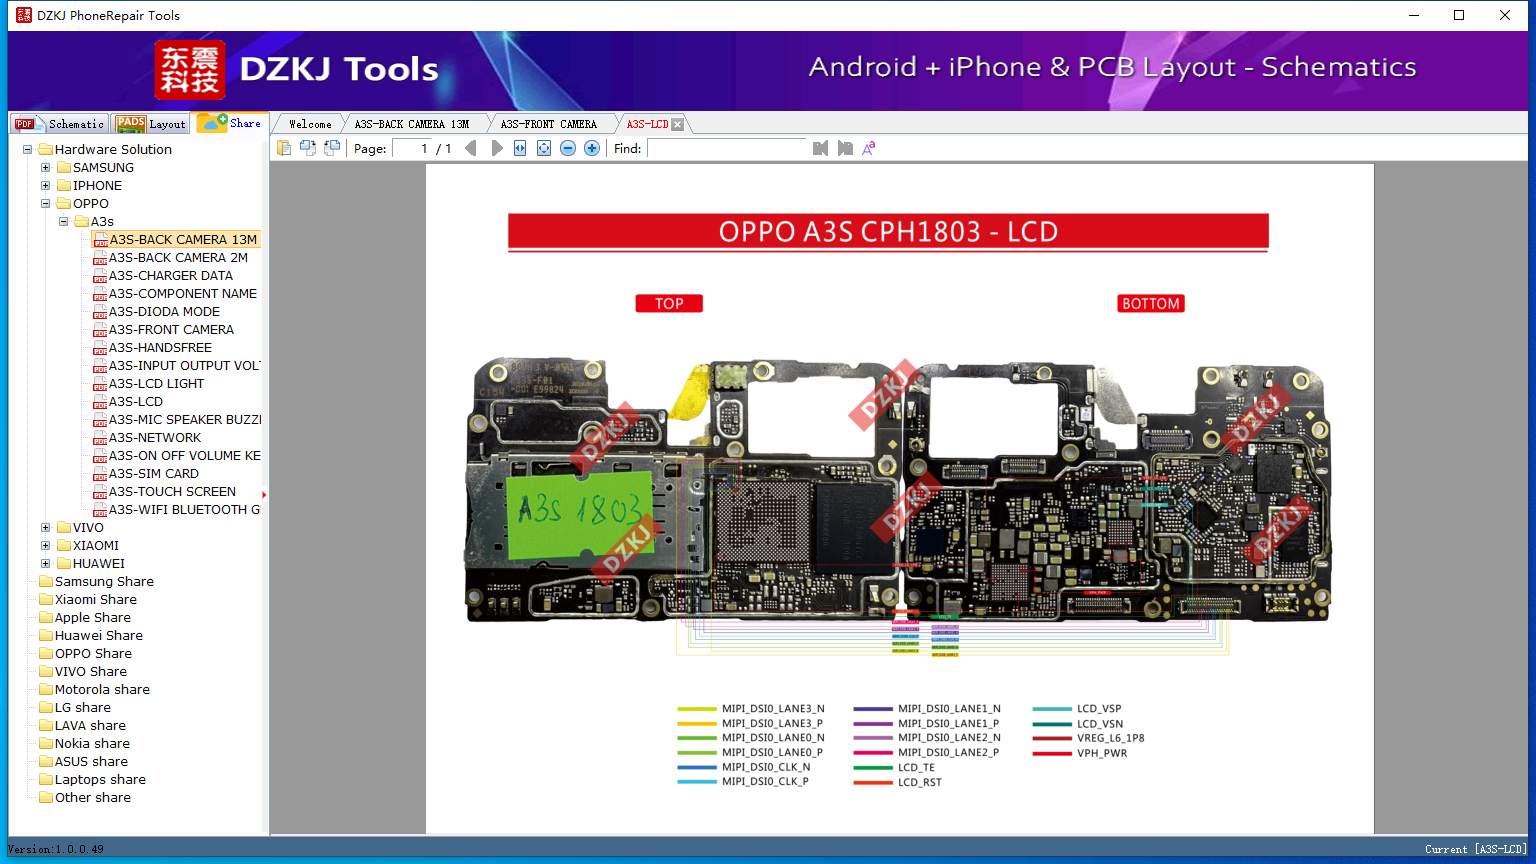Go to previous page arrow
Image resolution: width=1536 pixels, height=864 pixels.
tap(471, 148)
